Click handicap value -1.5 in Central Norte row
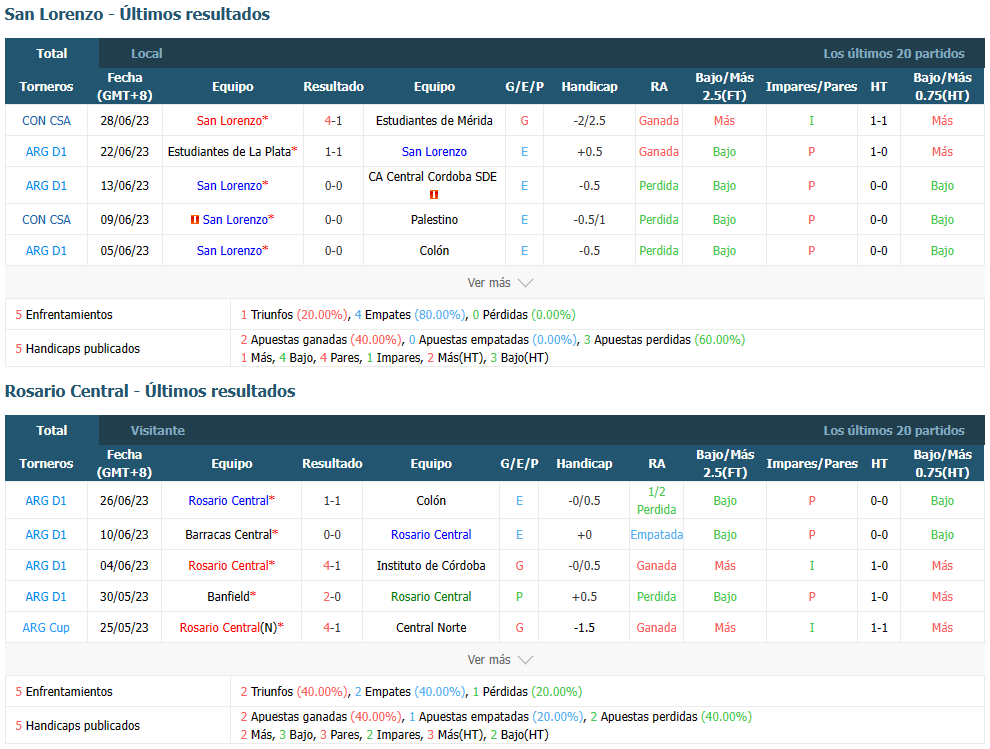Viewport: 990px width, 749px height. pos(585,628)
